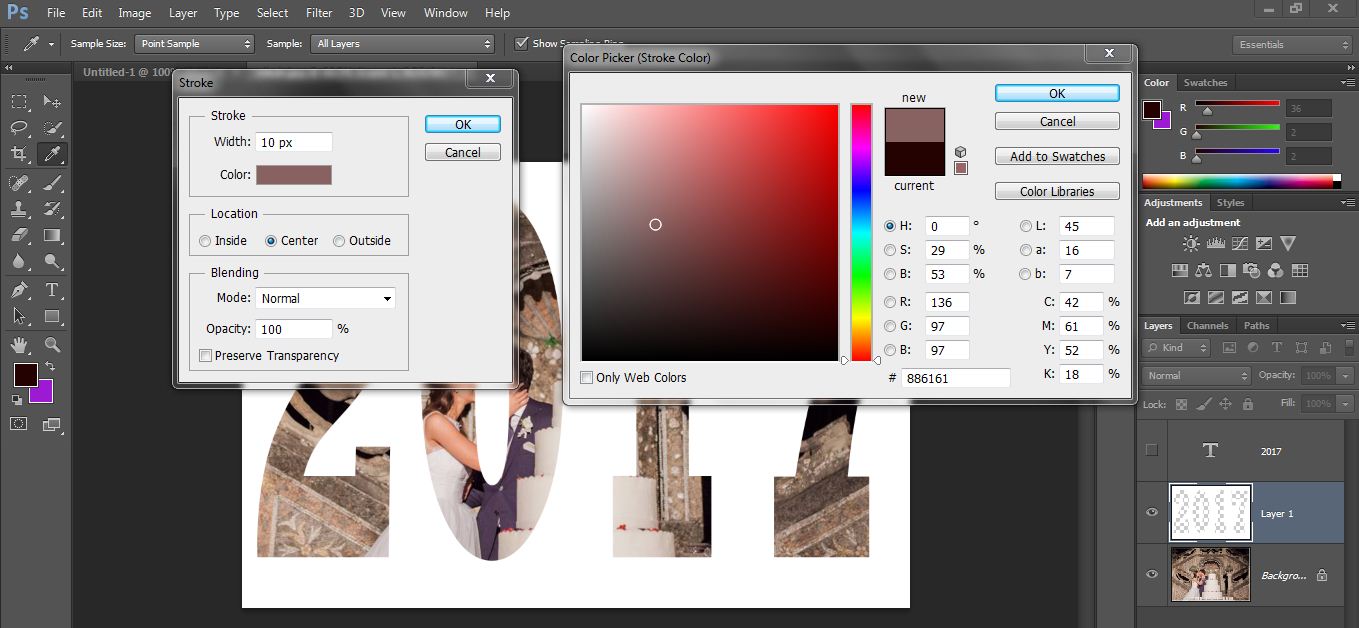
Task: Open the Stroke color swatch
Action: [293, 174]
